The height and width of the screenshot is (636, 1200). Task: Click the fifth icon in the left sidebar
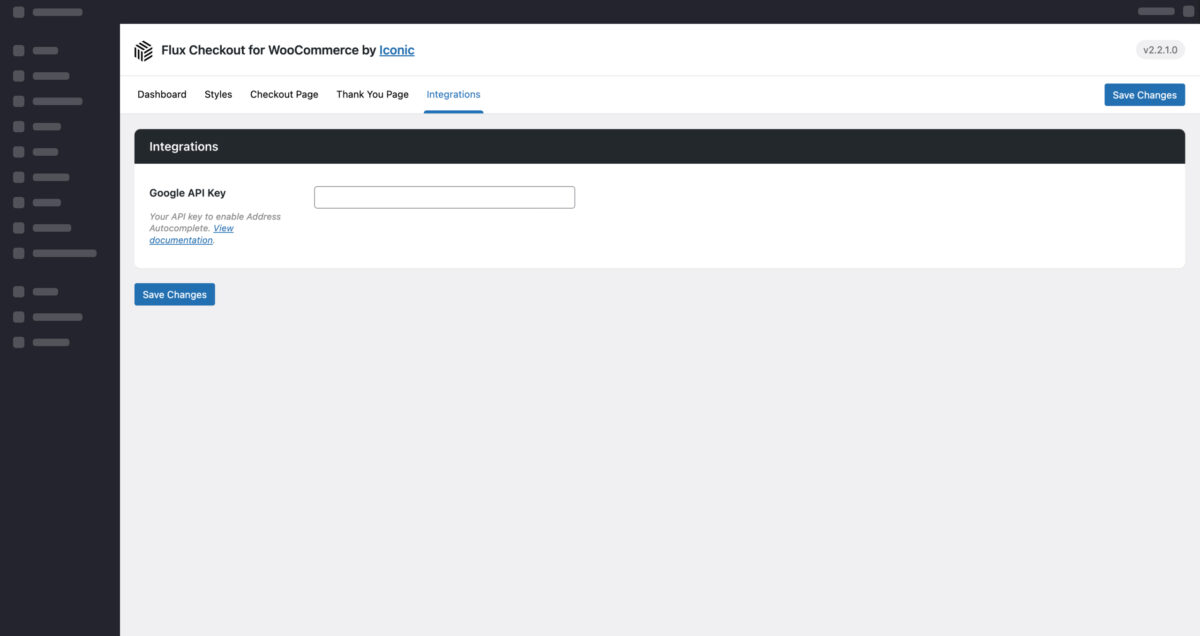coord(17,151)
